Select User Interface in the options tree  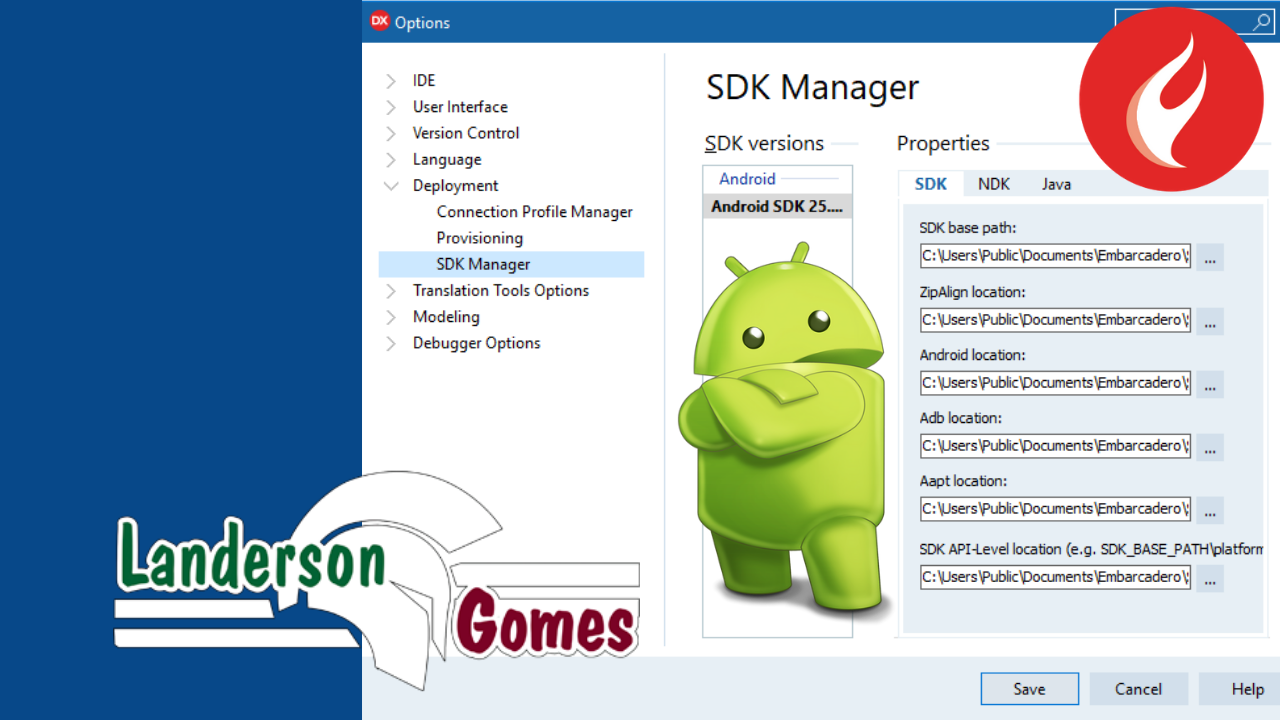point(460,107)
